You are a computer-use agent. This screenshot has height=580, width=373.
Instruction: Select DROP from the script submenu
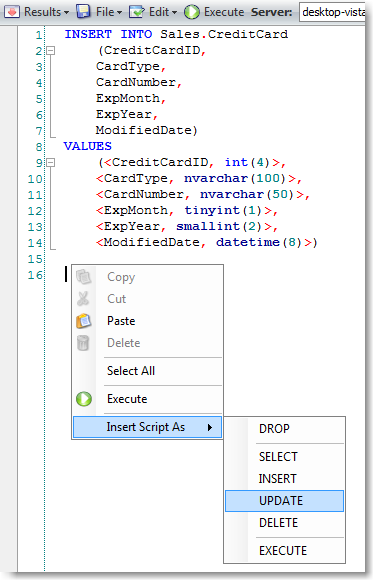click(x=285, y=429)
